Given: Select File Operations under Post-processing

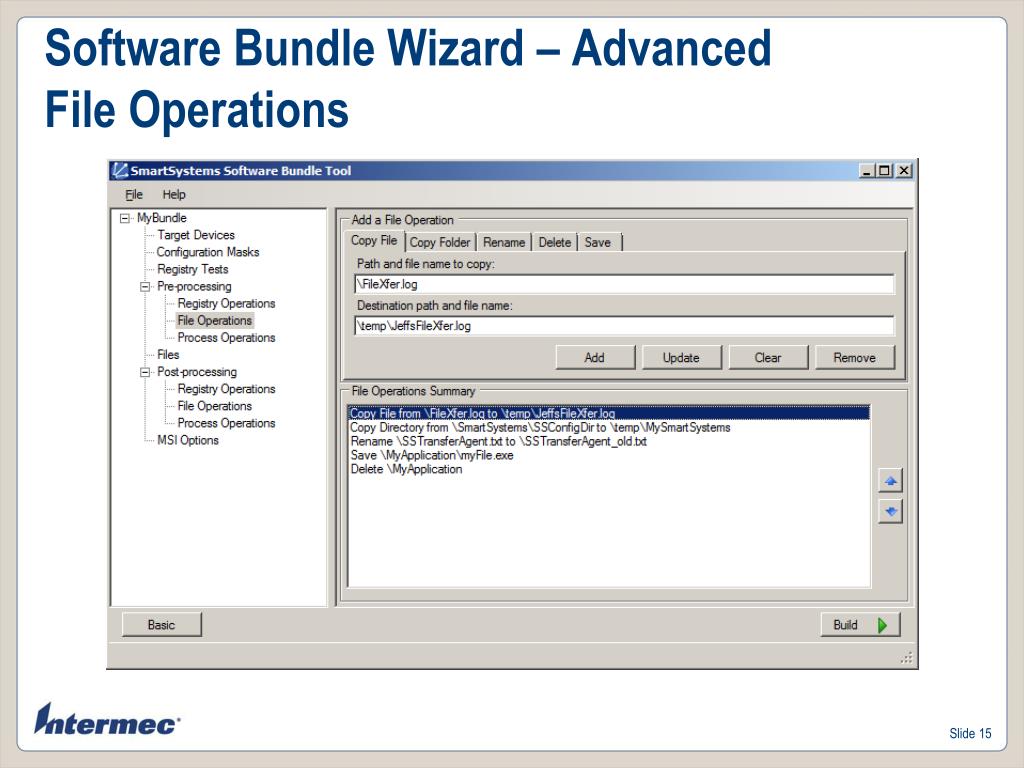Looking at the screenshot, I should tap(214, 406).
